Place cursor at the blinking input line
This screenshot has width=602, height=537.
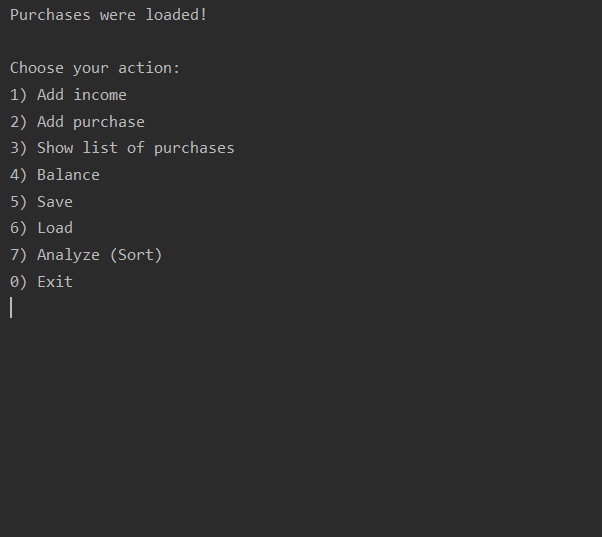12,307
